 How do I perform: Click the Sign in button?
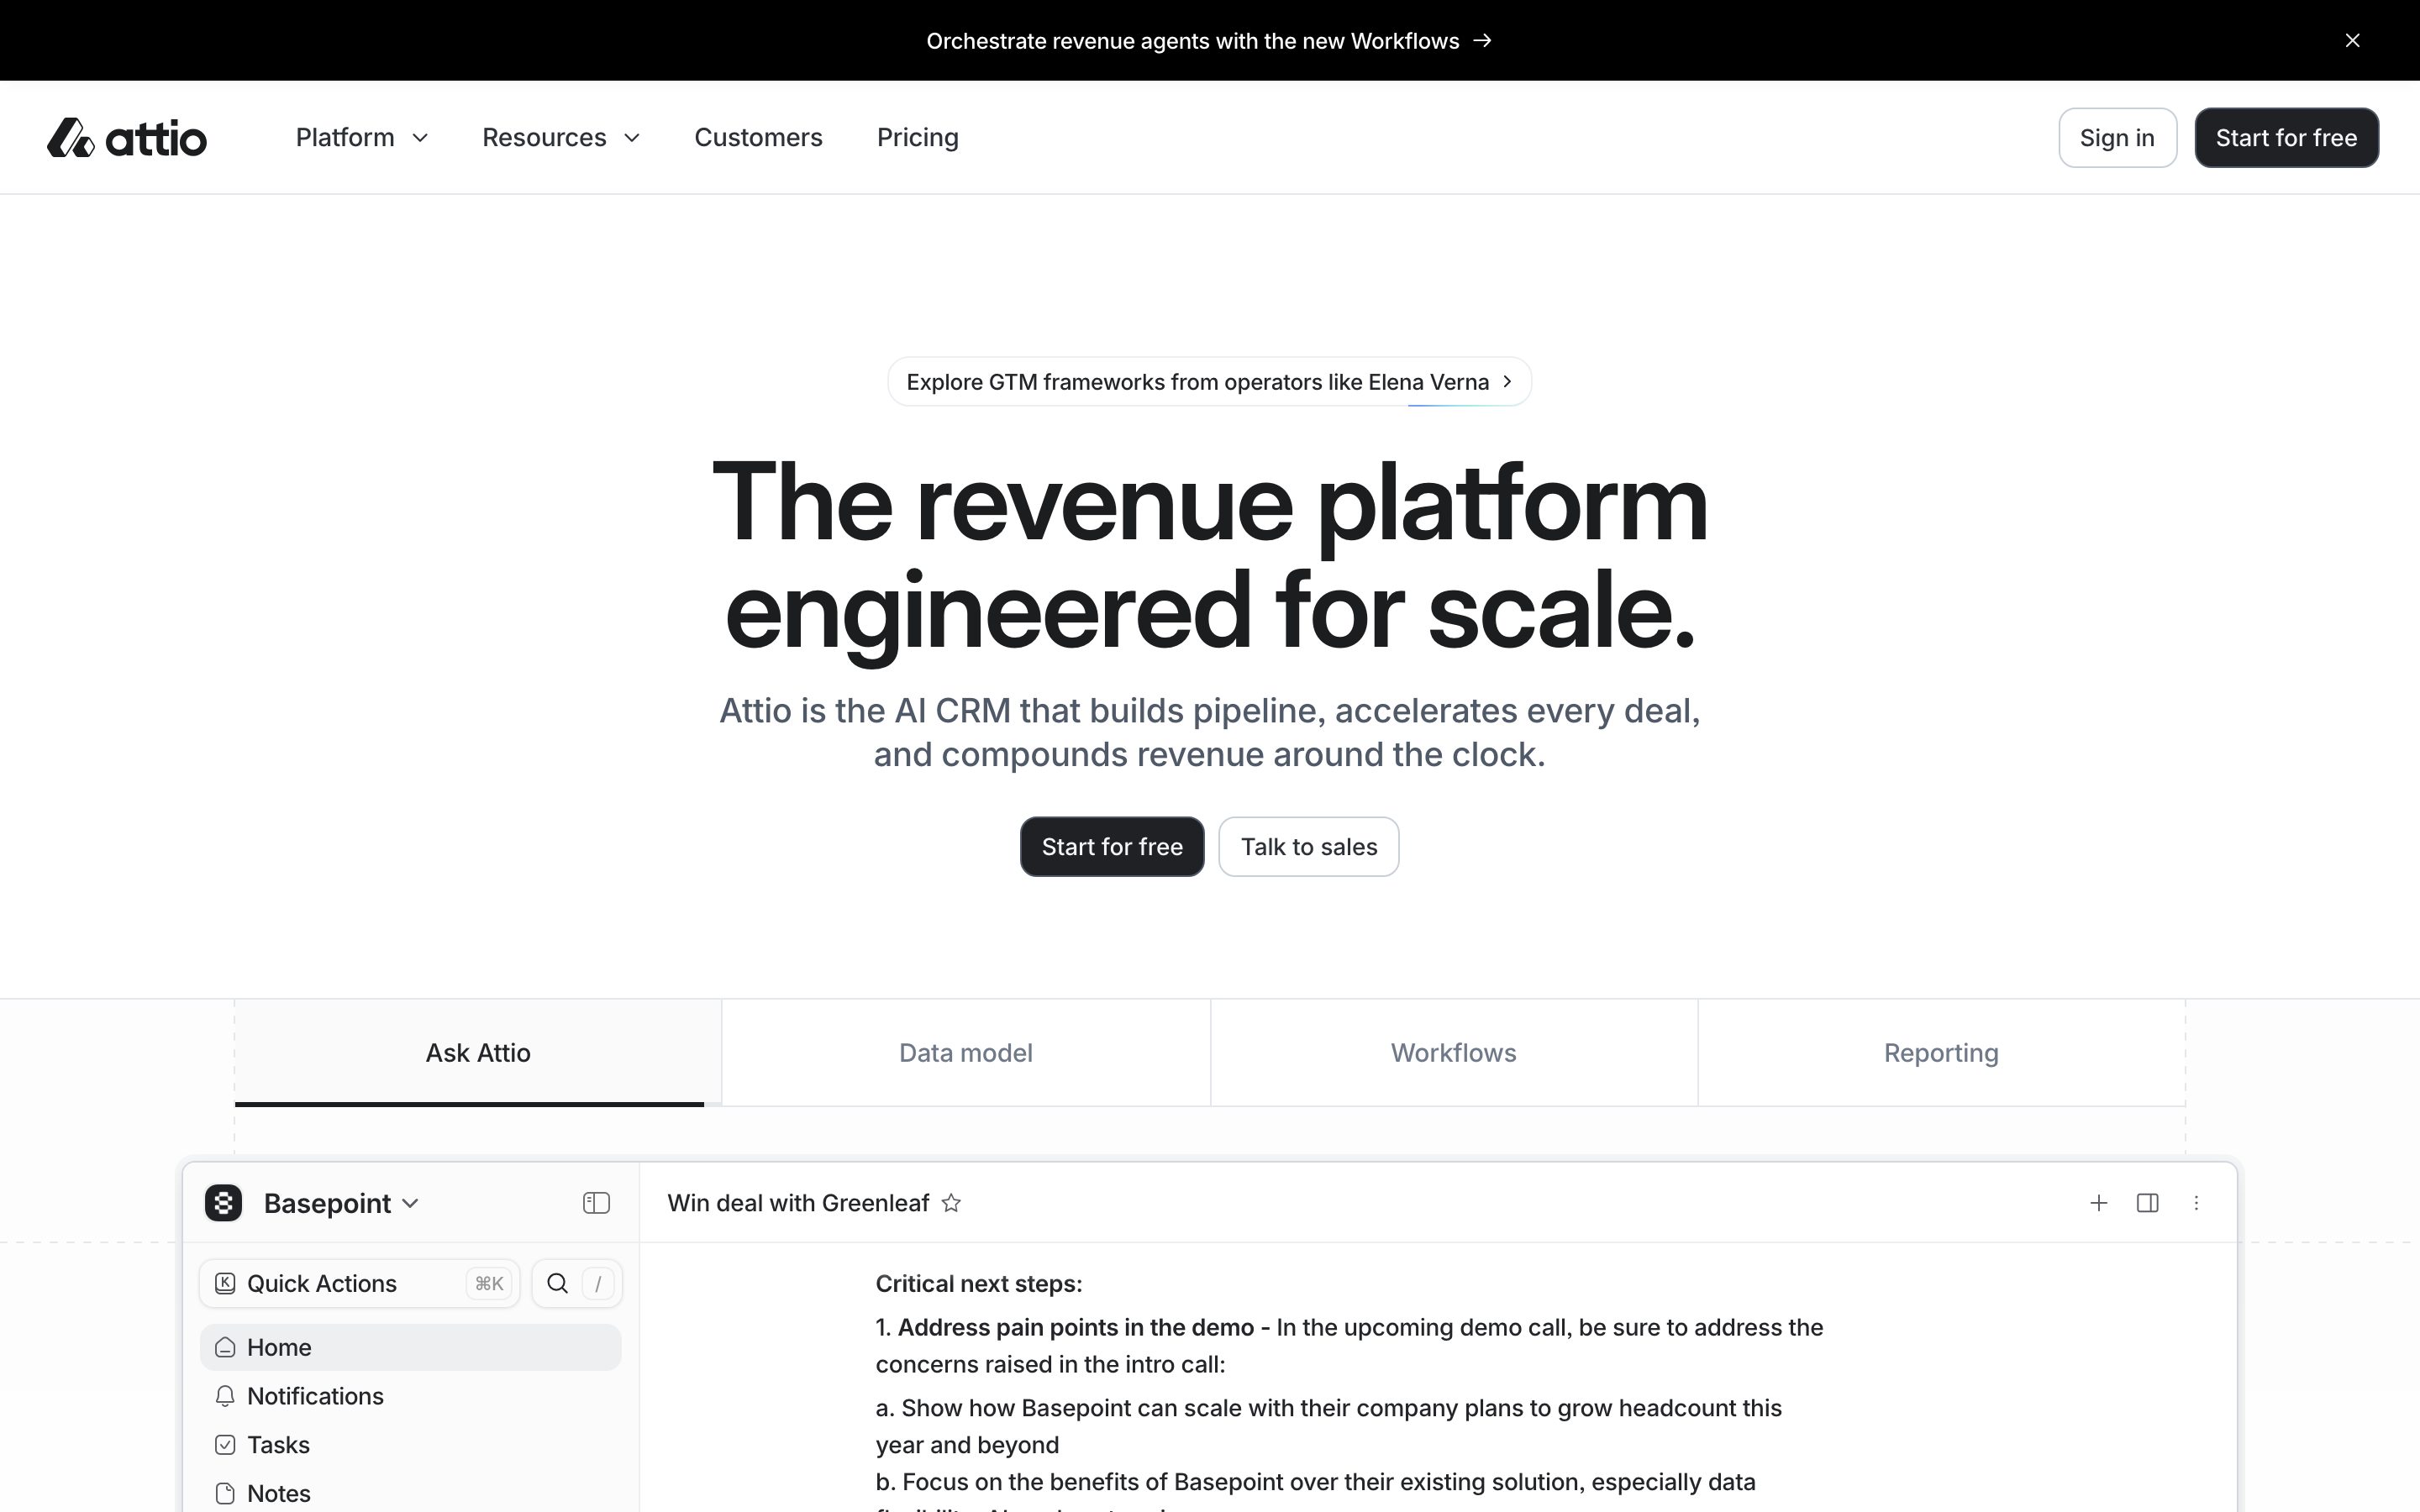(2117, 138)
